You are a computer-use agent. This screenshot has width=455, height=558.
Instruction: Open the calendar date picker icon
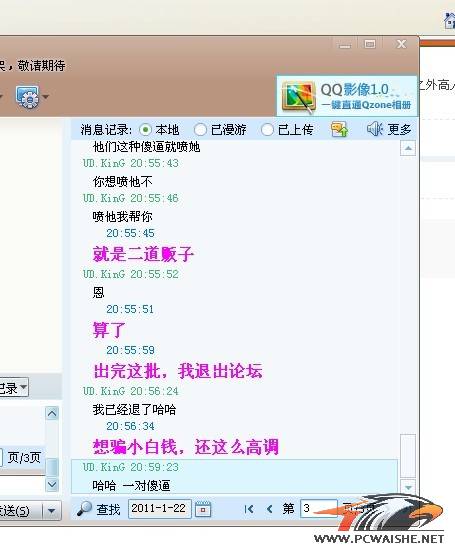click(203, 509)
